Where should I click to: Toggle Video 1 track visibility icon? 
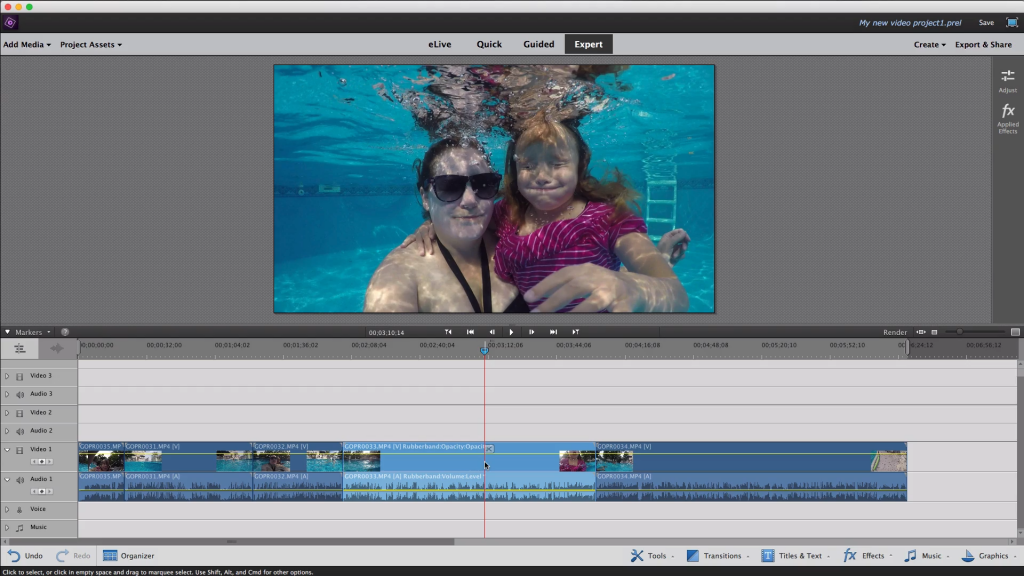[x=20, y=450]
